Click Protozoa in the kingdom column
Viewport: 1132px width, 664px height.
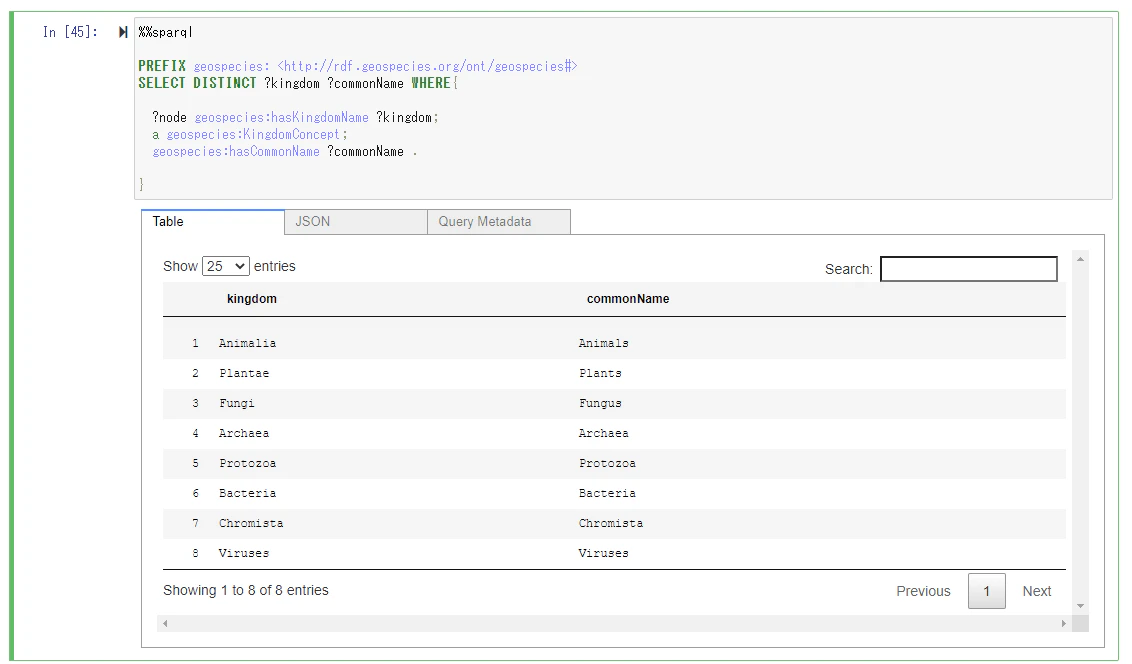click(x=248, y=463)
